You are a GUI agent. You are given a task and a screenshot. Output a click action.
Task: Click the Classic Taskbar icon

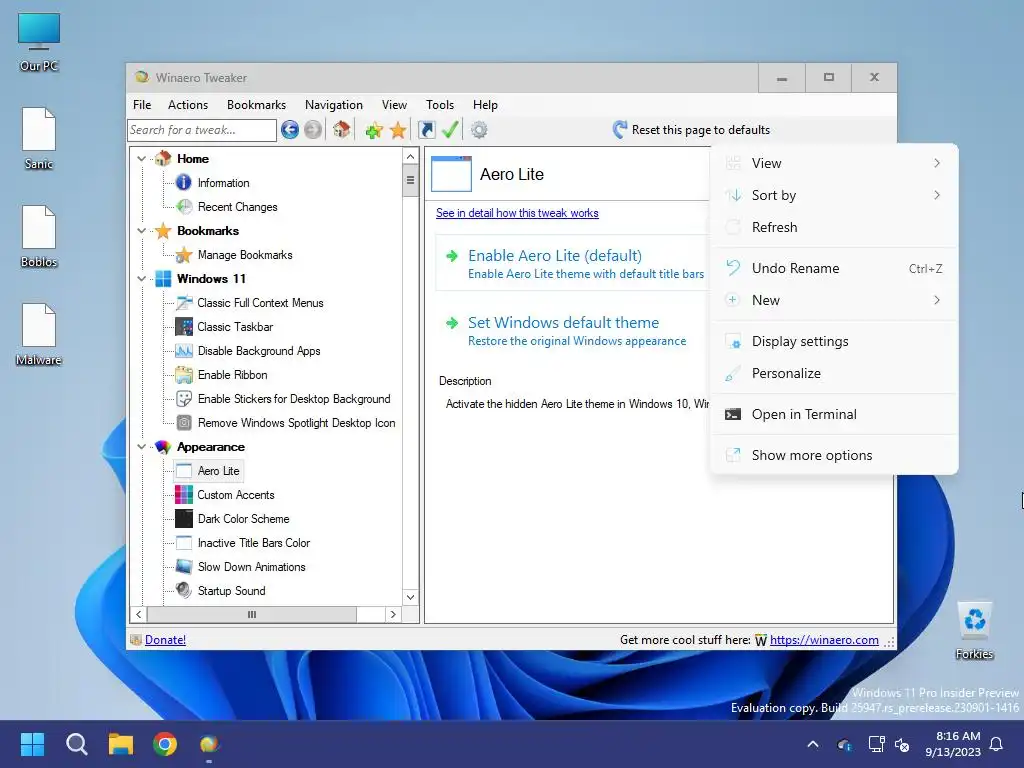coord(184,327)
